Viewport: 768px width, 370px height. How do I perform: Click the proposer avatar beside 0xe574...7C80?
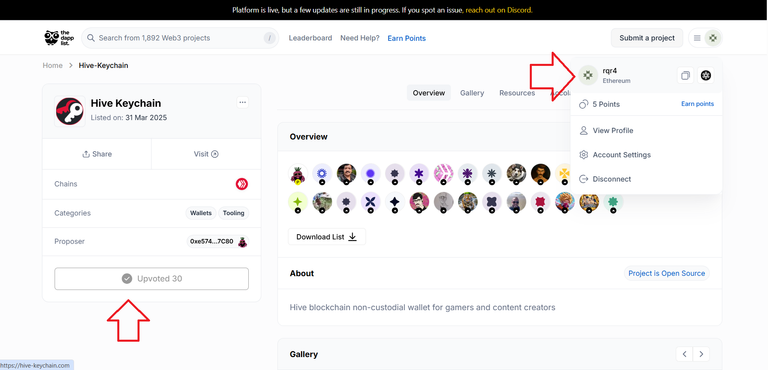[x=242, y=242]
